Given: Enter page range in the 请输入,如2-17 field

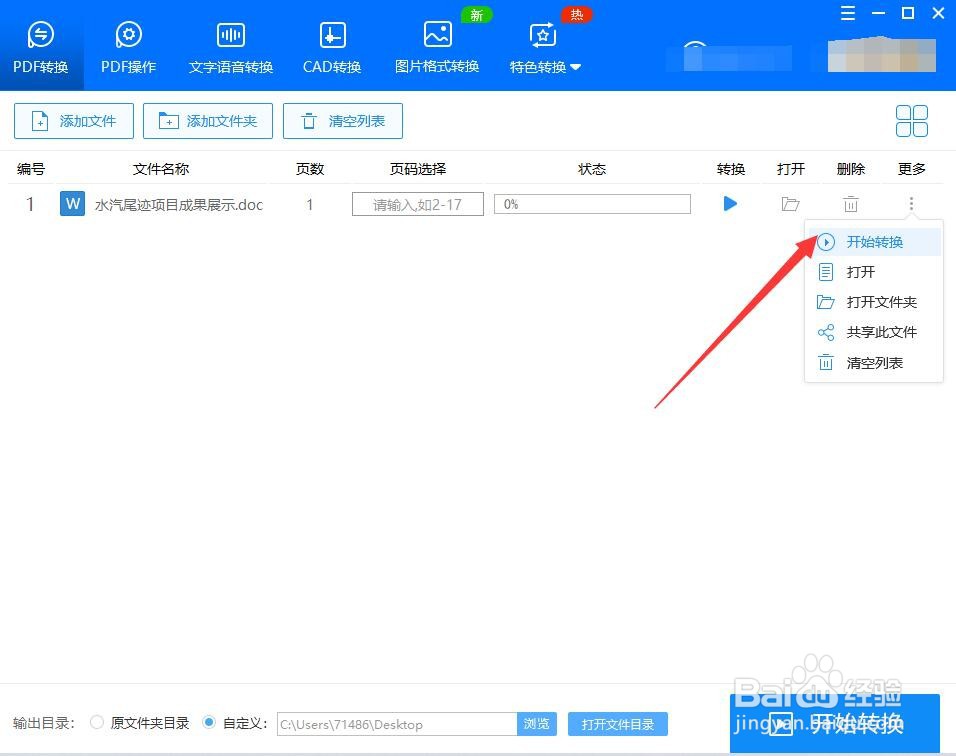Looking at the screenshot, I should pos(417,204).
